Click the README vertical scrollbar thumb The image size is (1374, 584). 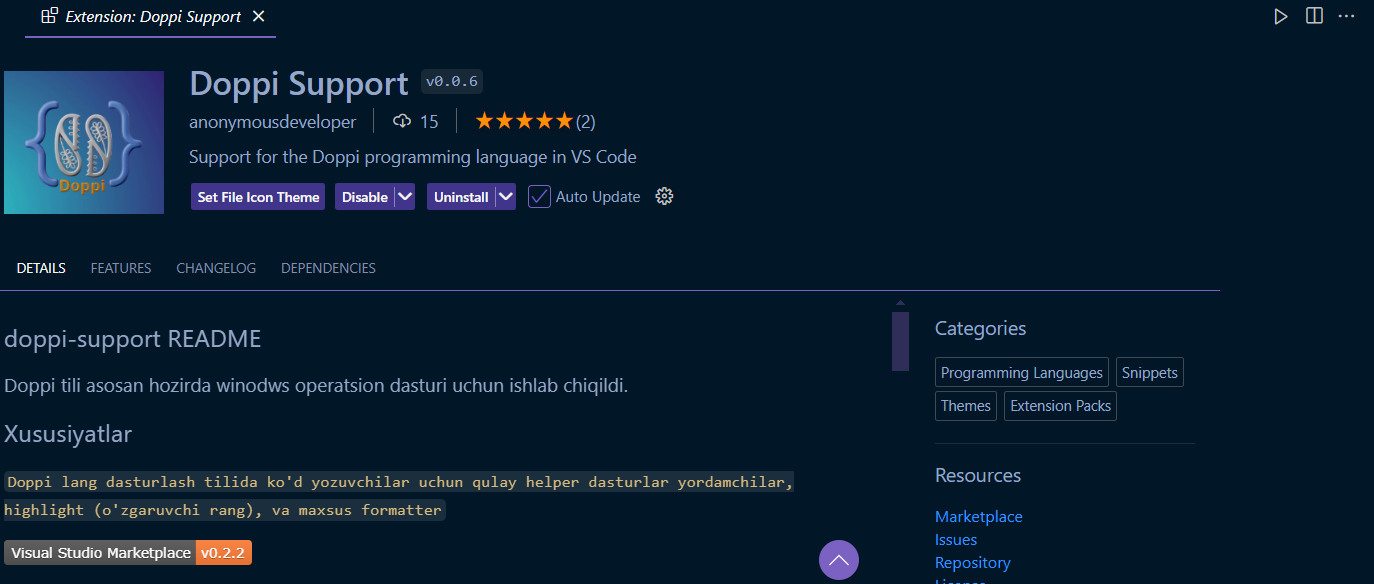900,341
